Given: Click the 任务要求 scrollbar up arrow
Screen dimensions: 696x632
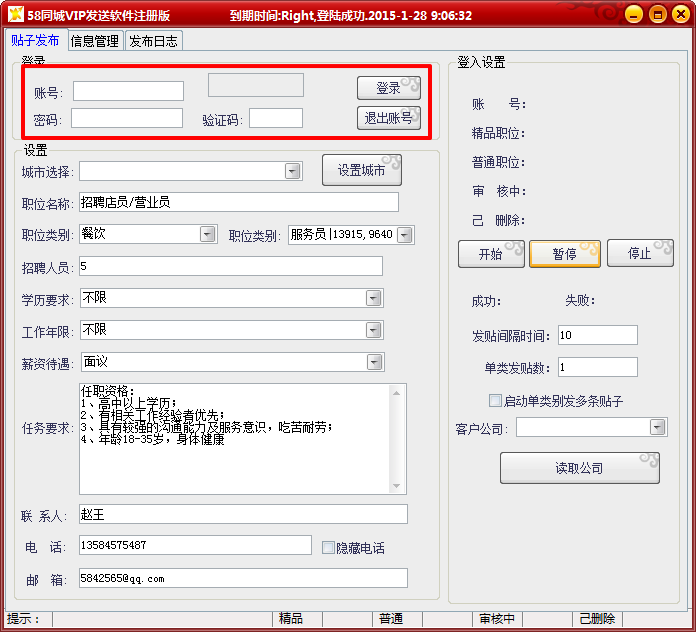Looking at the screenshot, I should point(396,393).
